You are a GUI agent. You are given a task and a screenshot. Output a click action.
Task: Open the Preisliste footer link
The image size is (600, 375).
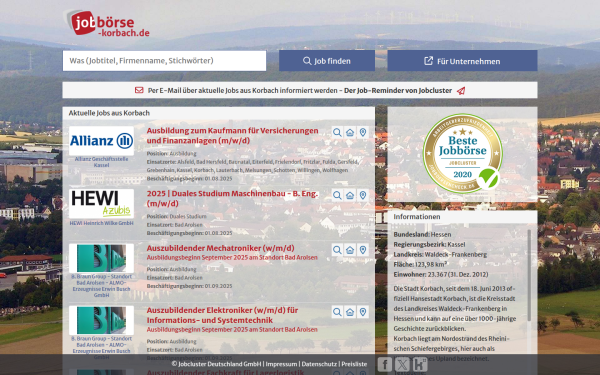354,364
